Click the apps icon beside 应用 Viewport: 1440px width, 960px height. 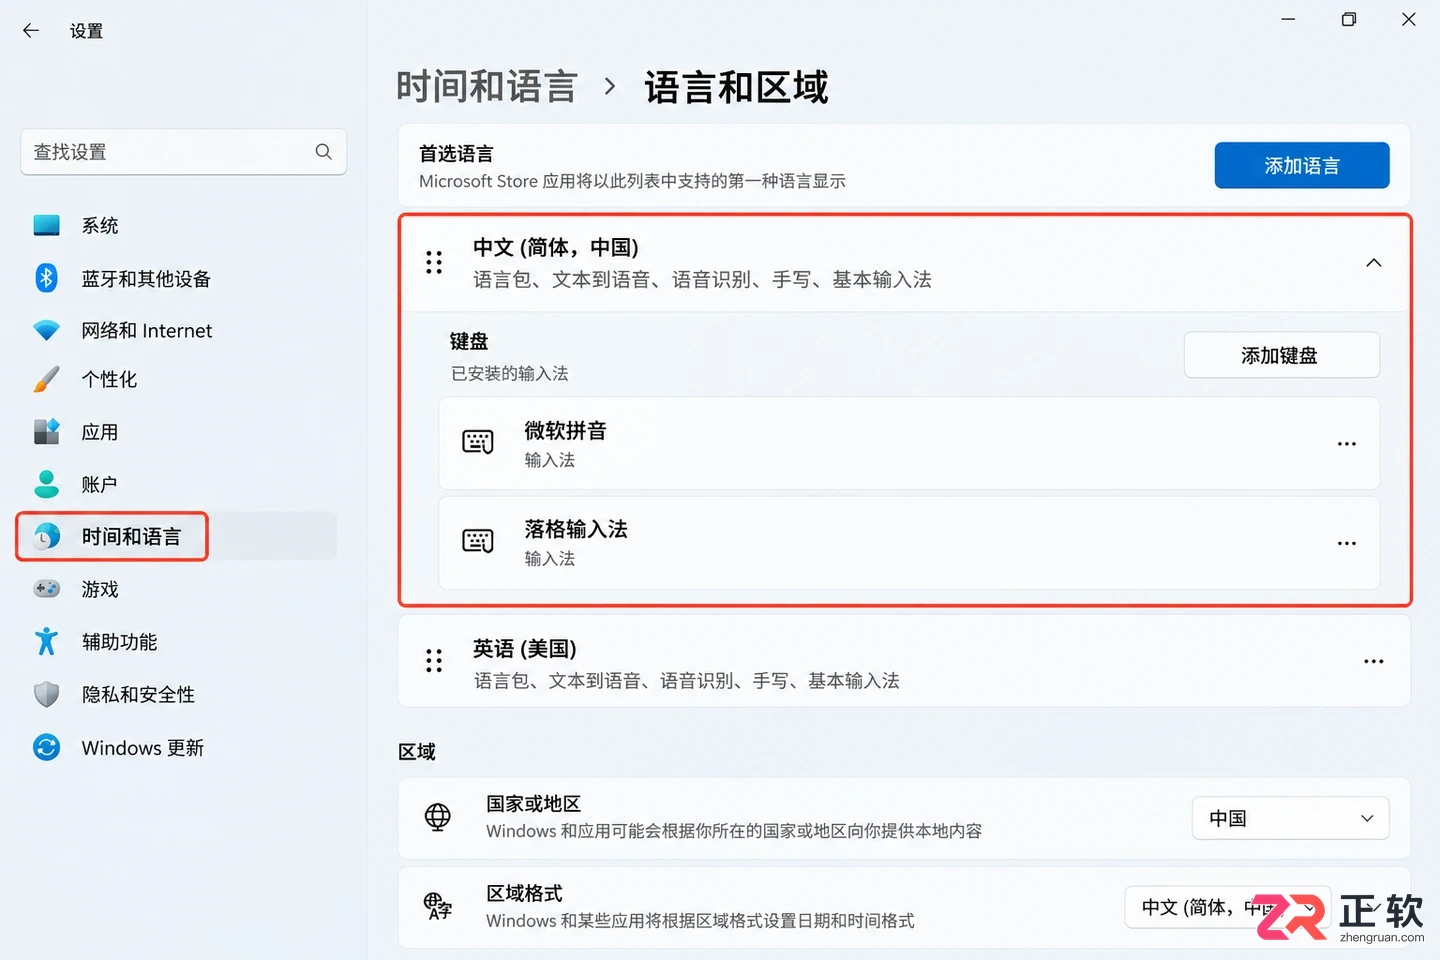coord(46,432)
